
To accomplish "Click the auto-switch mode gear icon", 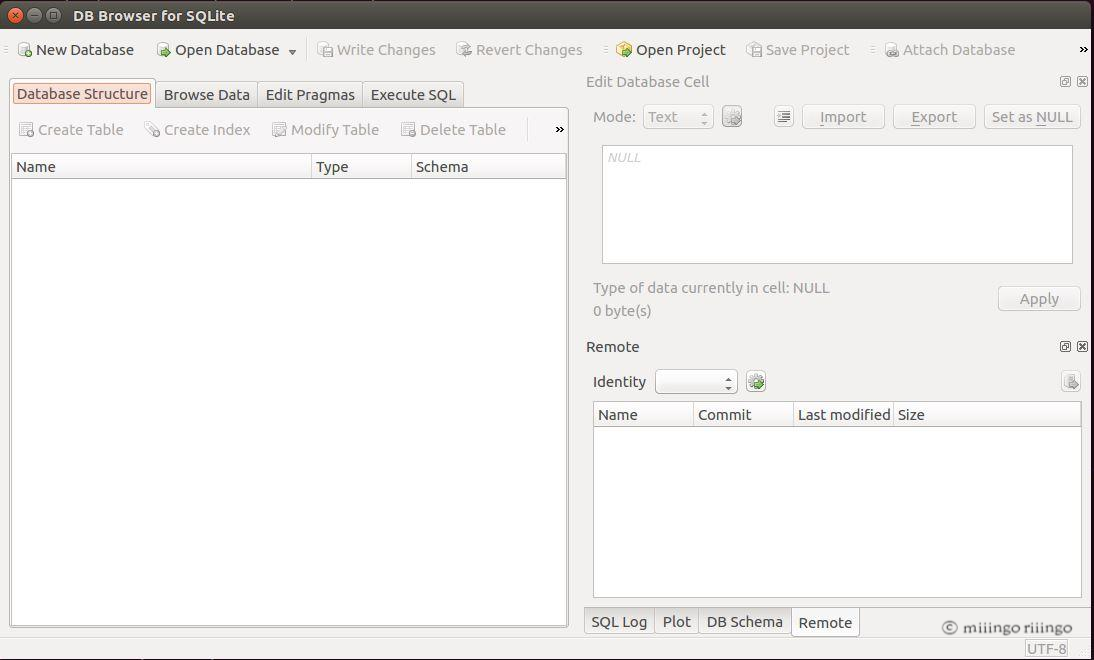I will tap(732, 117).
